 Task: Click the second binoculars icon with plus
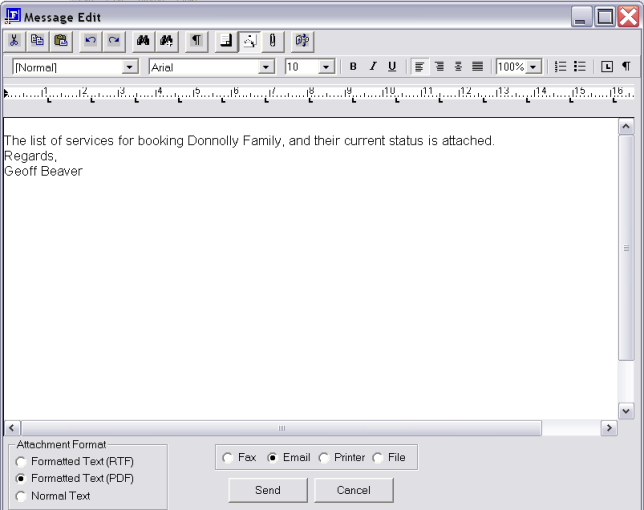click(167, 41)
